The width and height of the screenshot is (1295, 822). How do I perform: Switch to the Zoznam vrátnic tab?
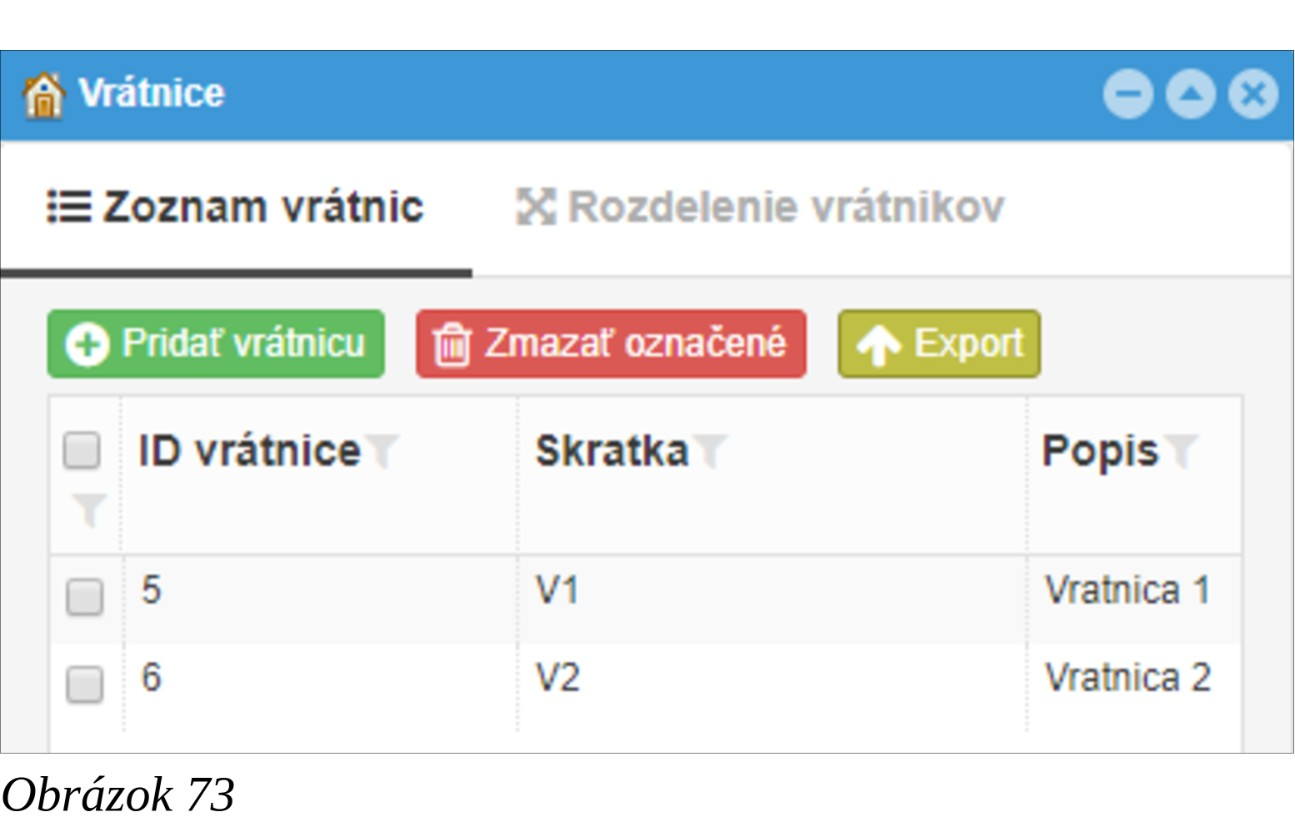(x=237, y=208)
